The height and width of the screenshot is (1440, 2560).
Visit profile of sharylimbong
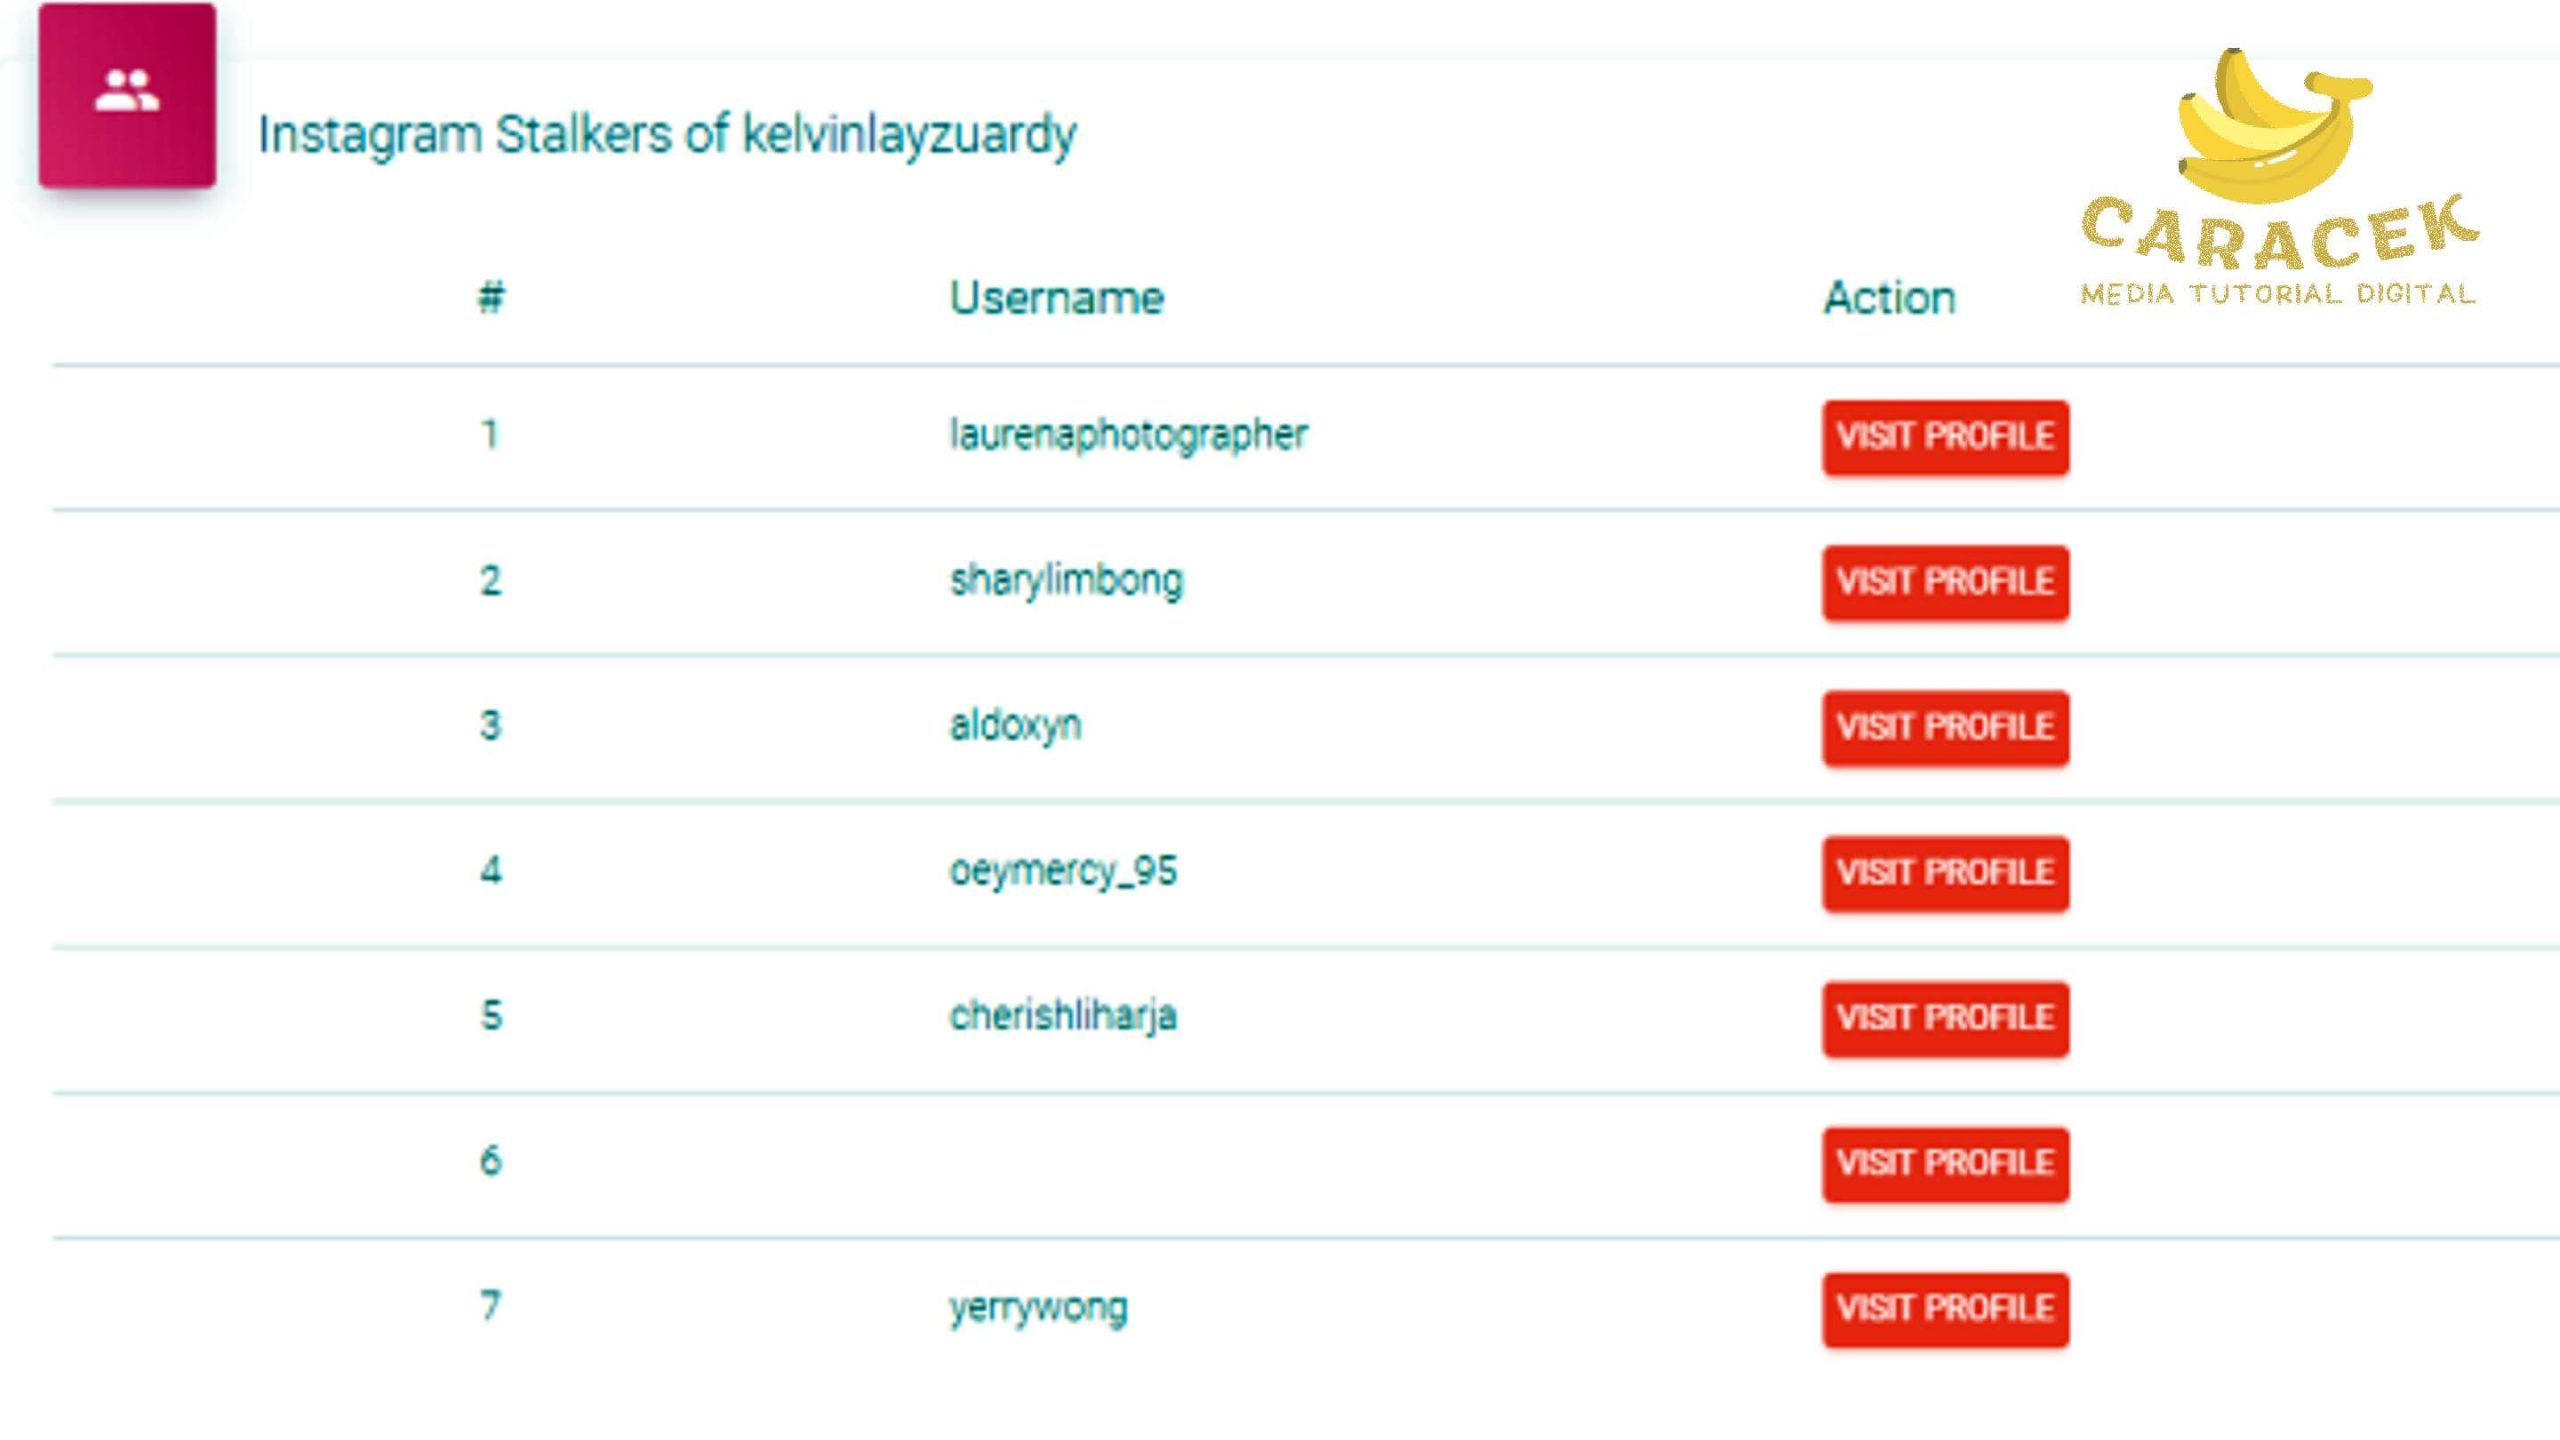1945,582
